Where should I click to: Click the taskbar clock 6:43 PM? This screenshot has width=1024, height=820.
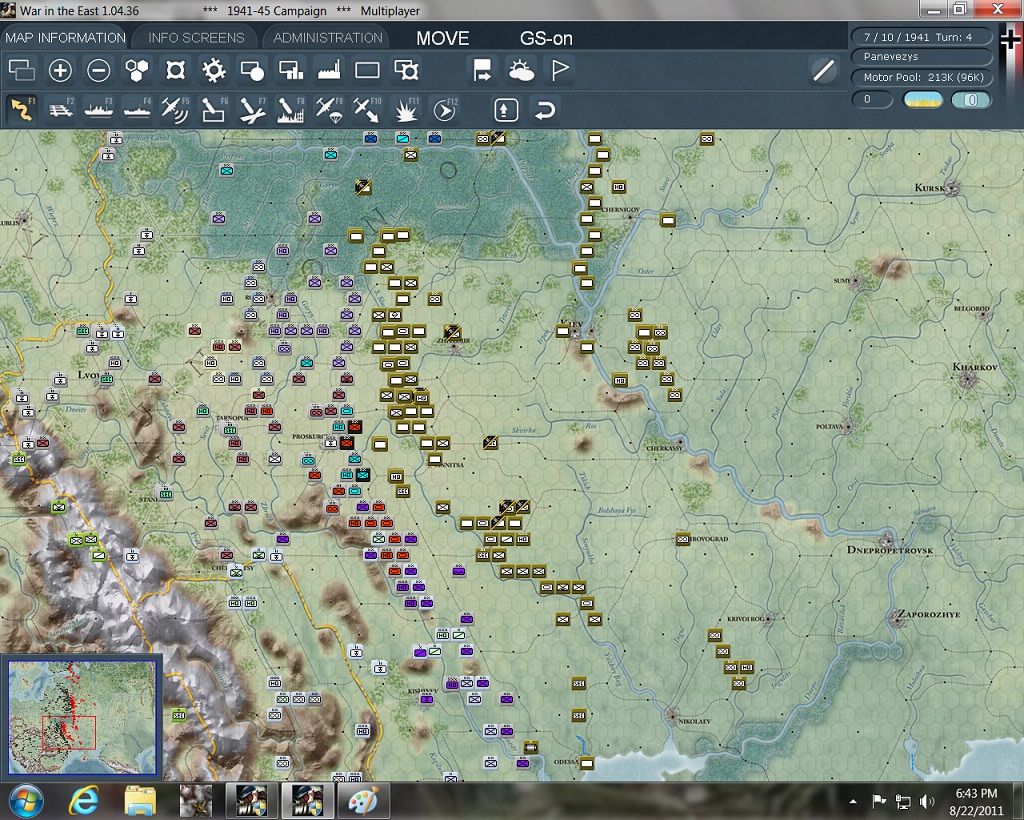pyautogui.click(x=976, y=794)
